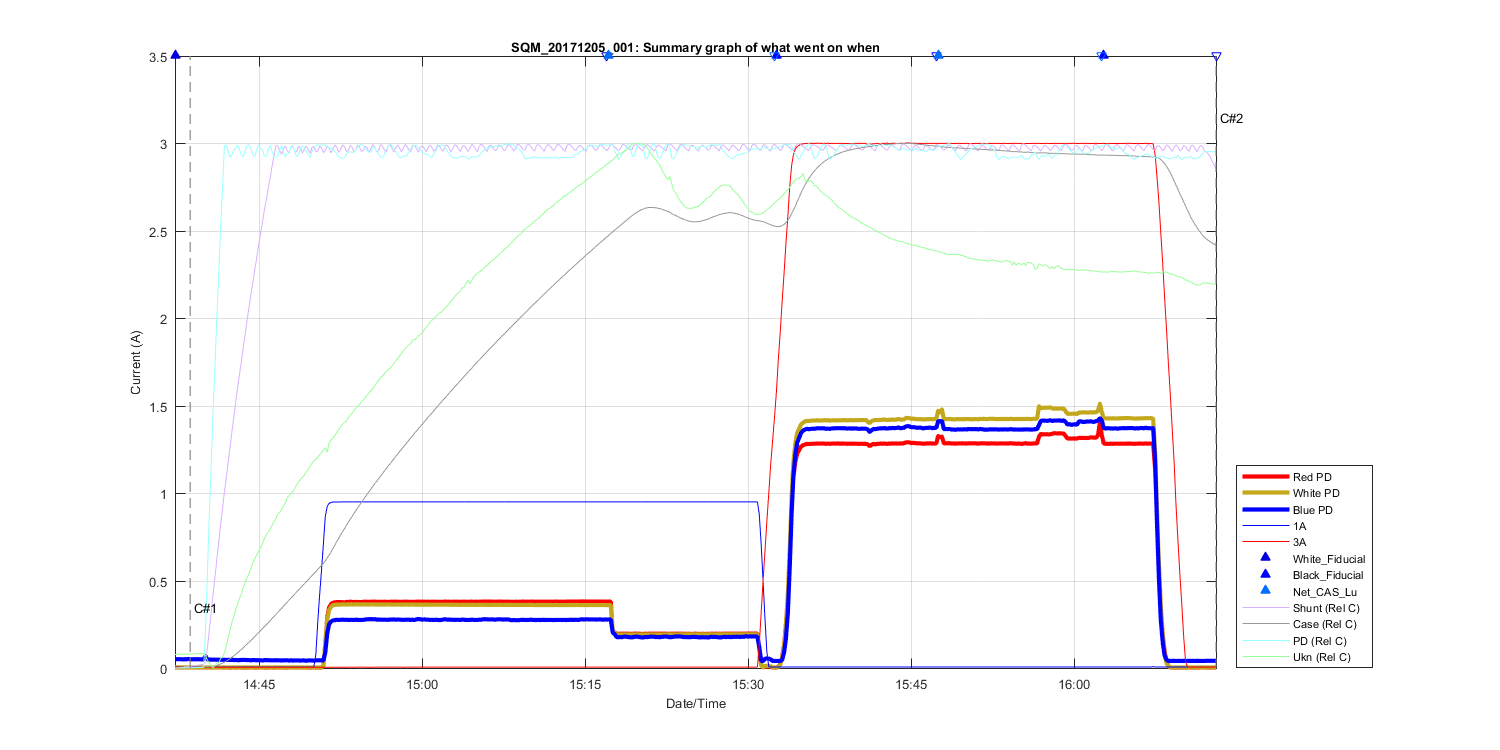Screen dimensions: 1500x750
Task: Click the Current (A) y-axis label
Action: (135, 362)
